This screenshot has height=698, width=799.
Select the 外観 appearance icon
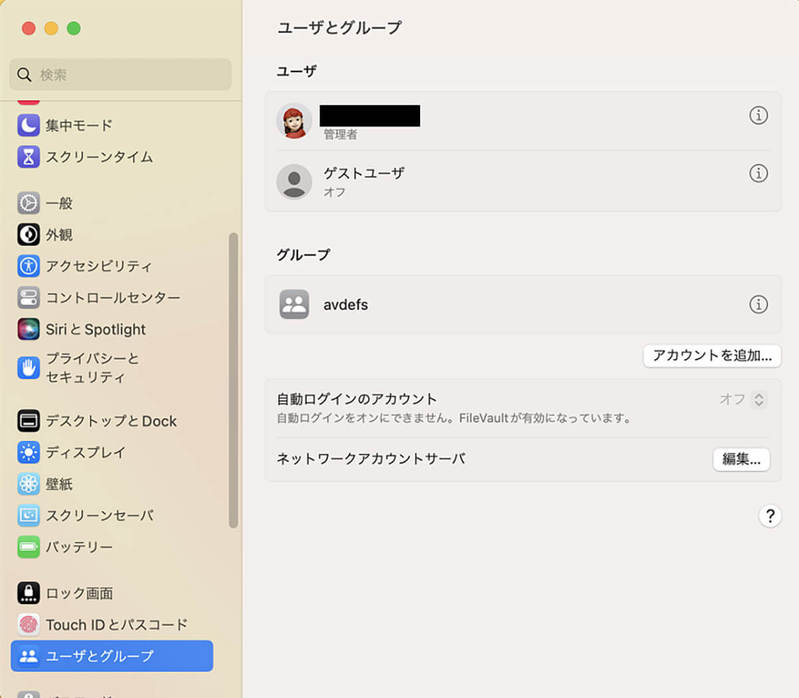coord(29,235)
